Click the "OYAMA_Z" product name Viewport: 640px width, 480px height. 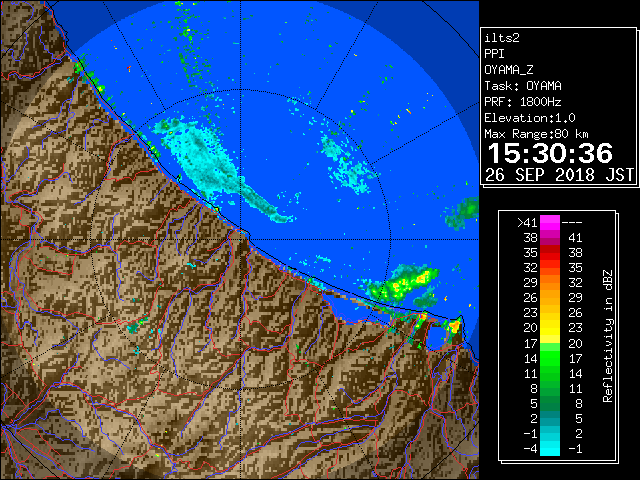coord(509,70)
